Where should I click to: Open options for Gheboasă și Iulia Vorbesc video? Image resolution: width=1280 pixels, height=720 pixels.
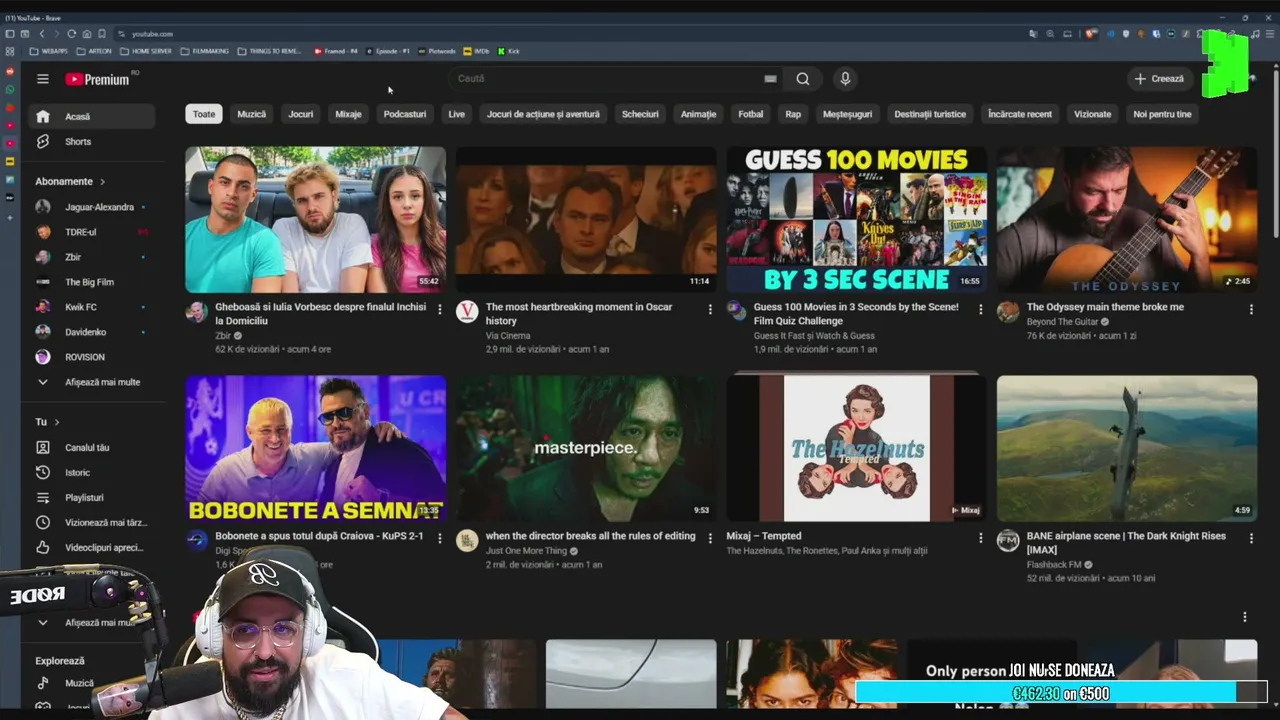click(x=439, y=310)
